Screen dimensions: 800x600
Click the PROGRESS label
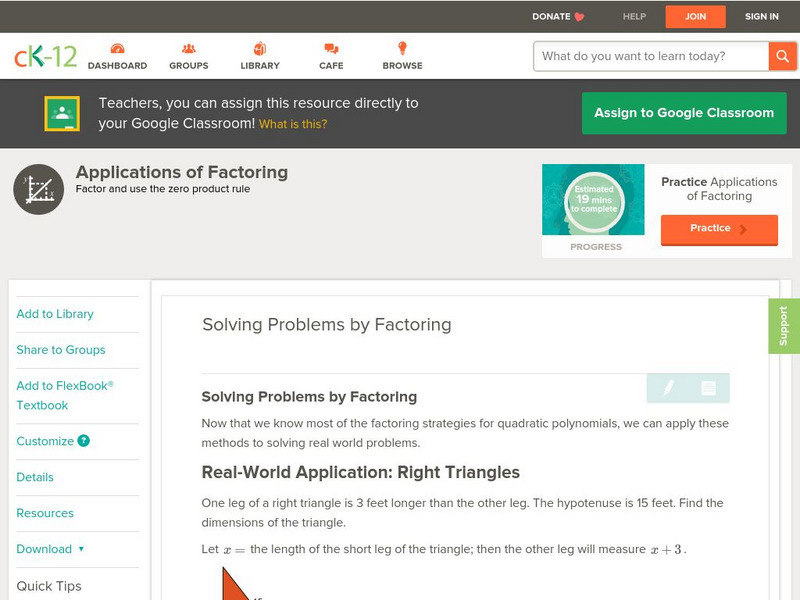click(x=596, y=247)
